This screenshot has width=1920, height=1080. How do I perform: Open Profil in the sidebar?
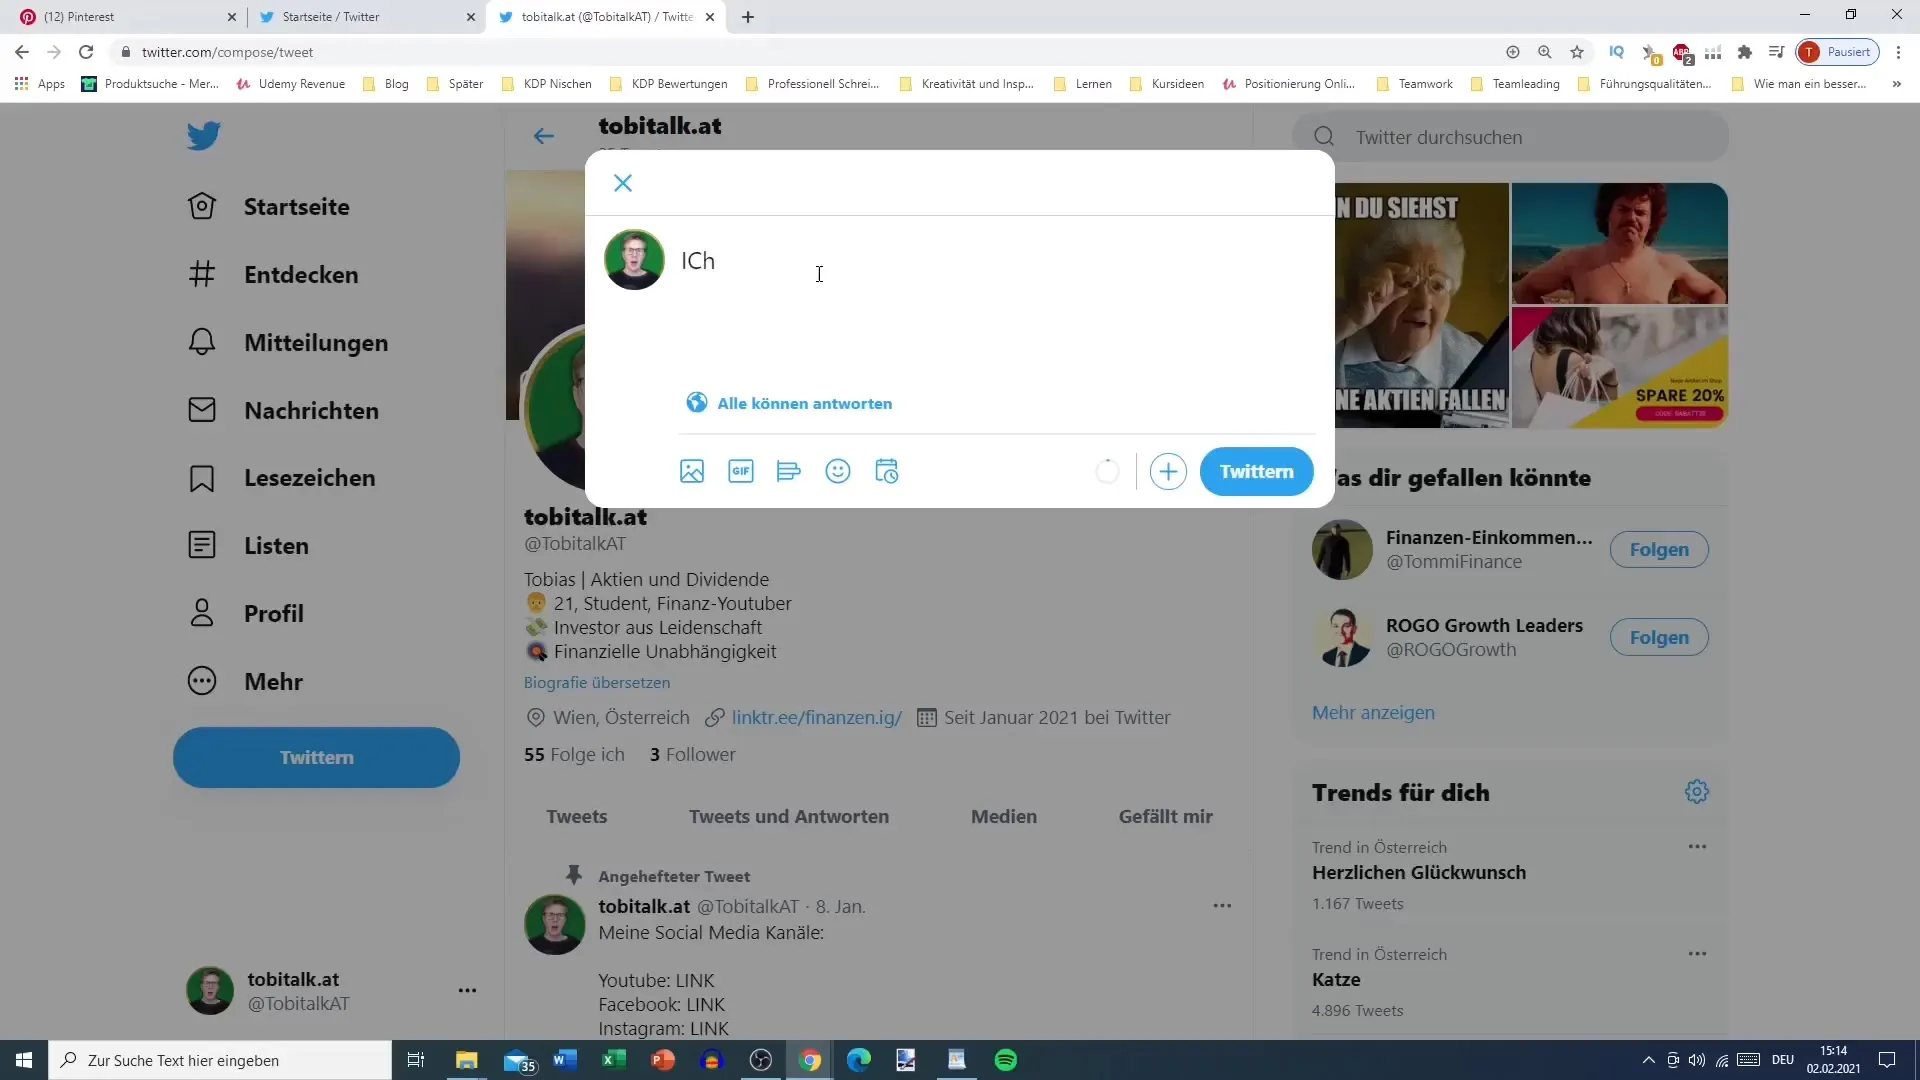coord(246,613)
